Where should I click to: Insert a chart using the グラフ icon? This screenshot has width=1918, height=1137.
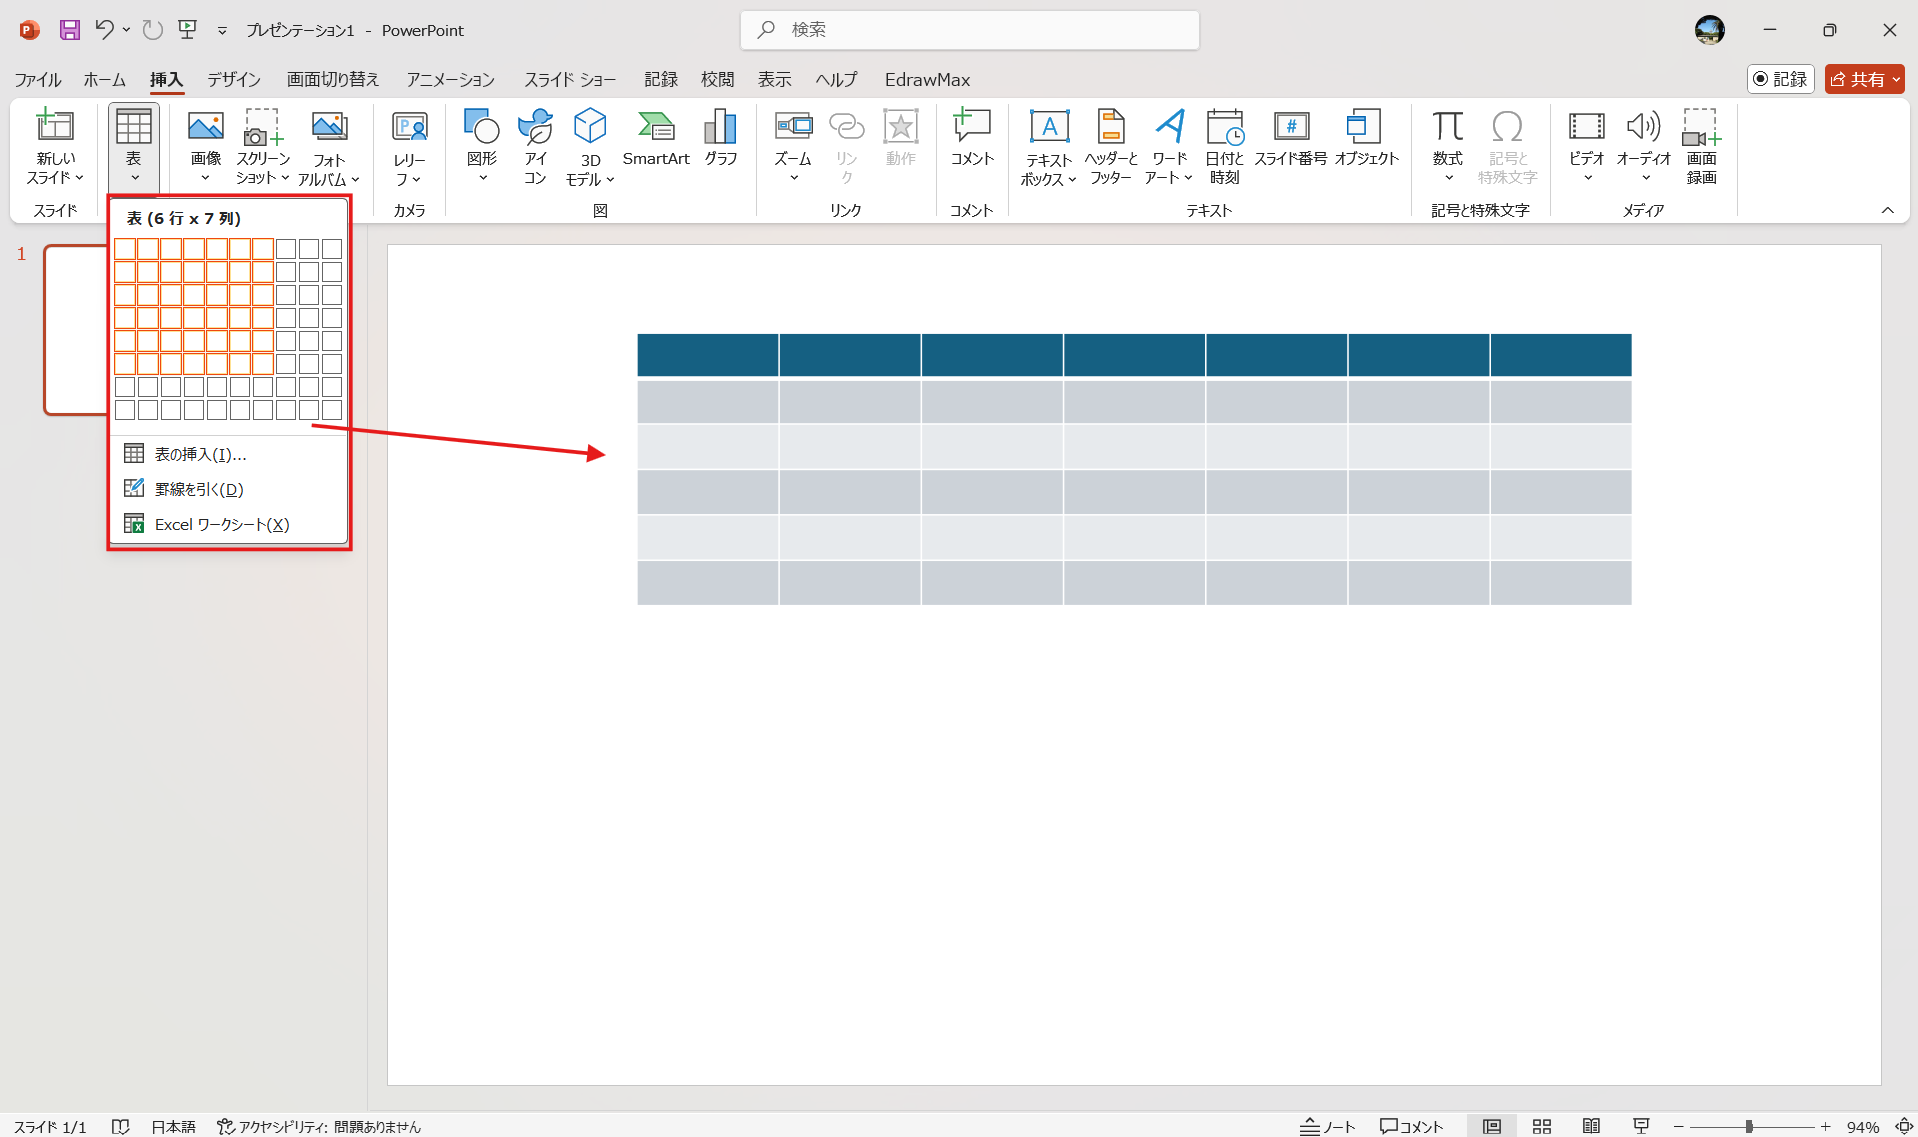point(720,138)
